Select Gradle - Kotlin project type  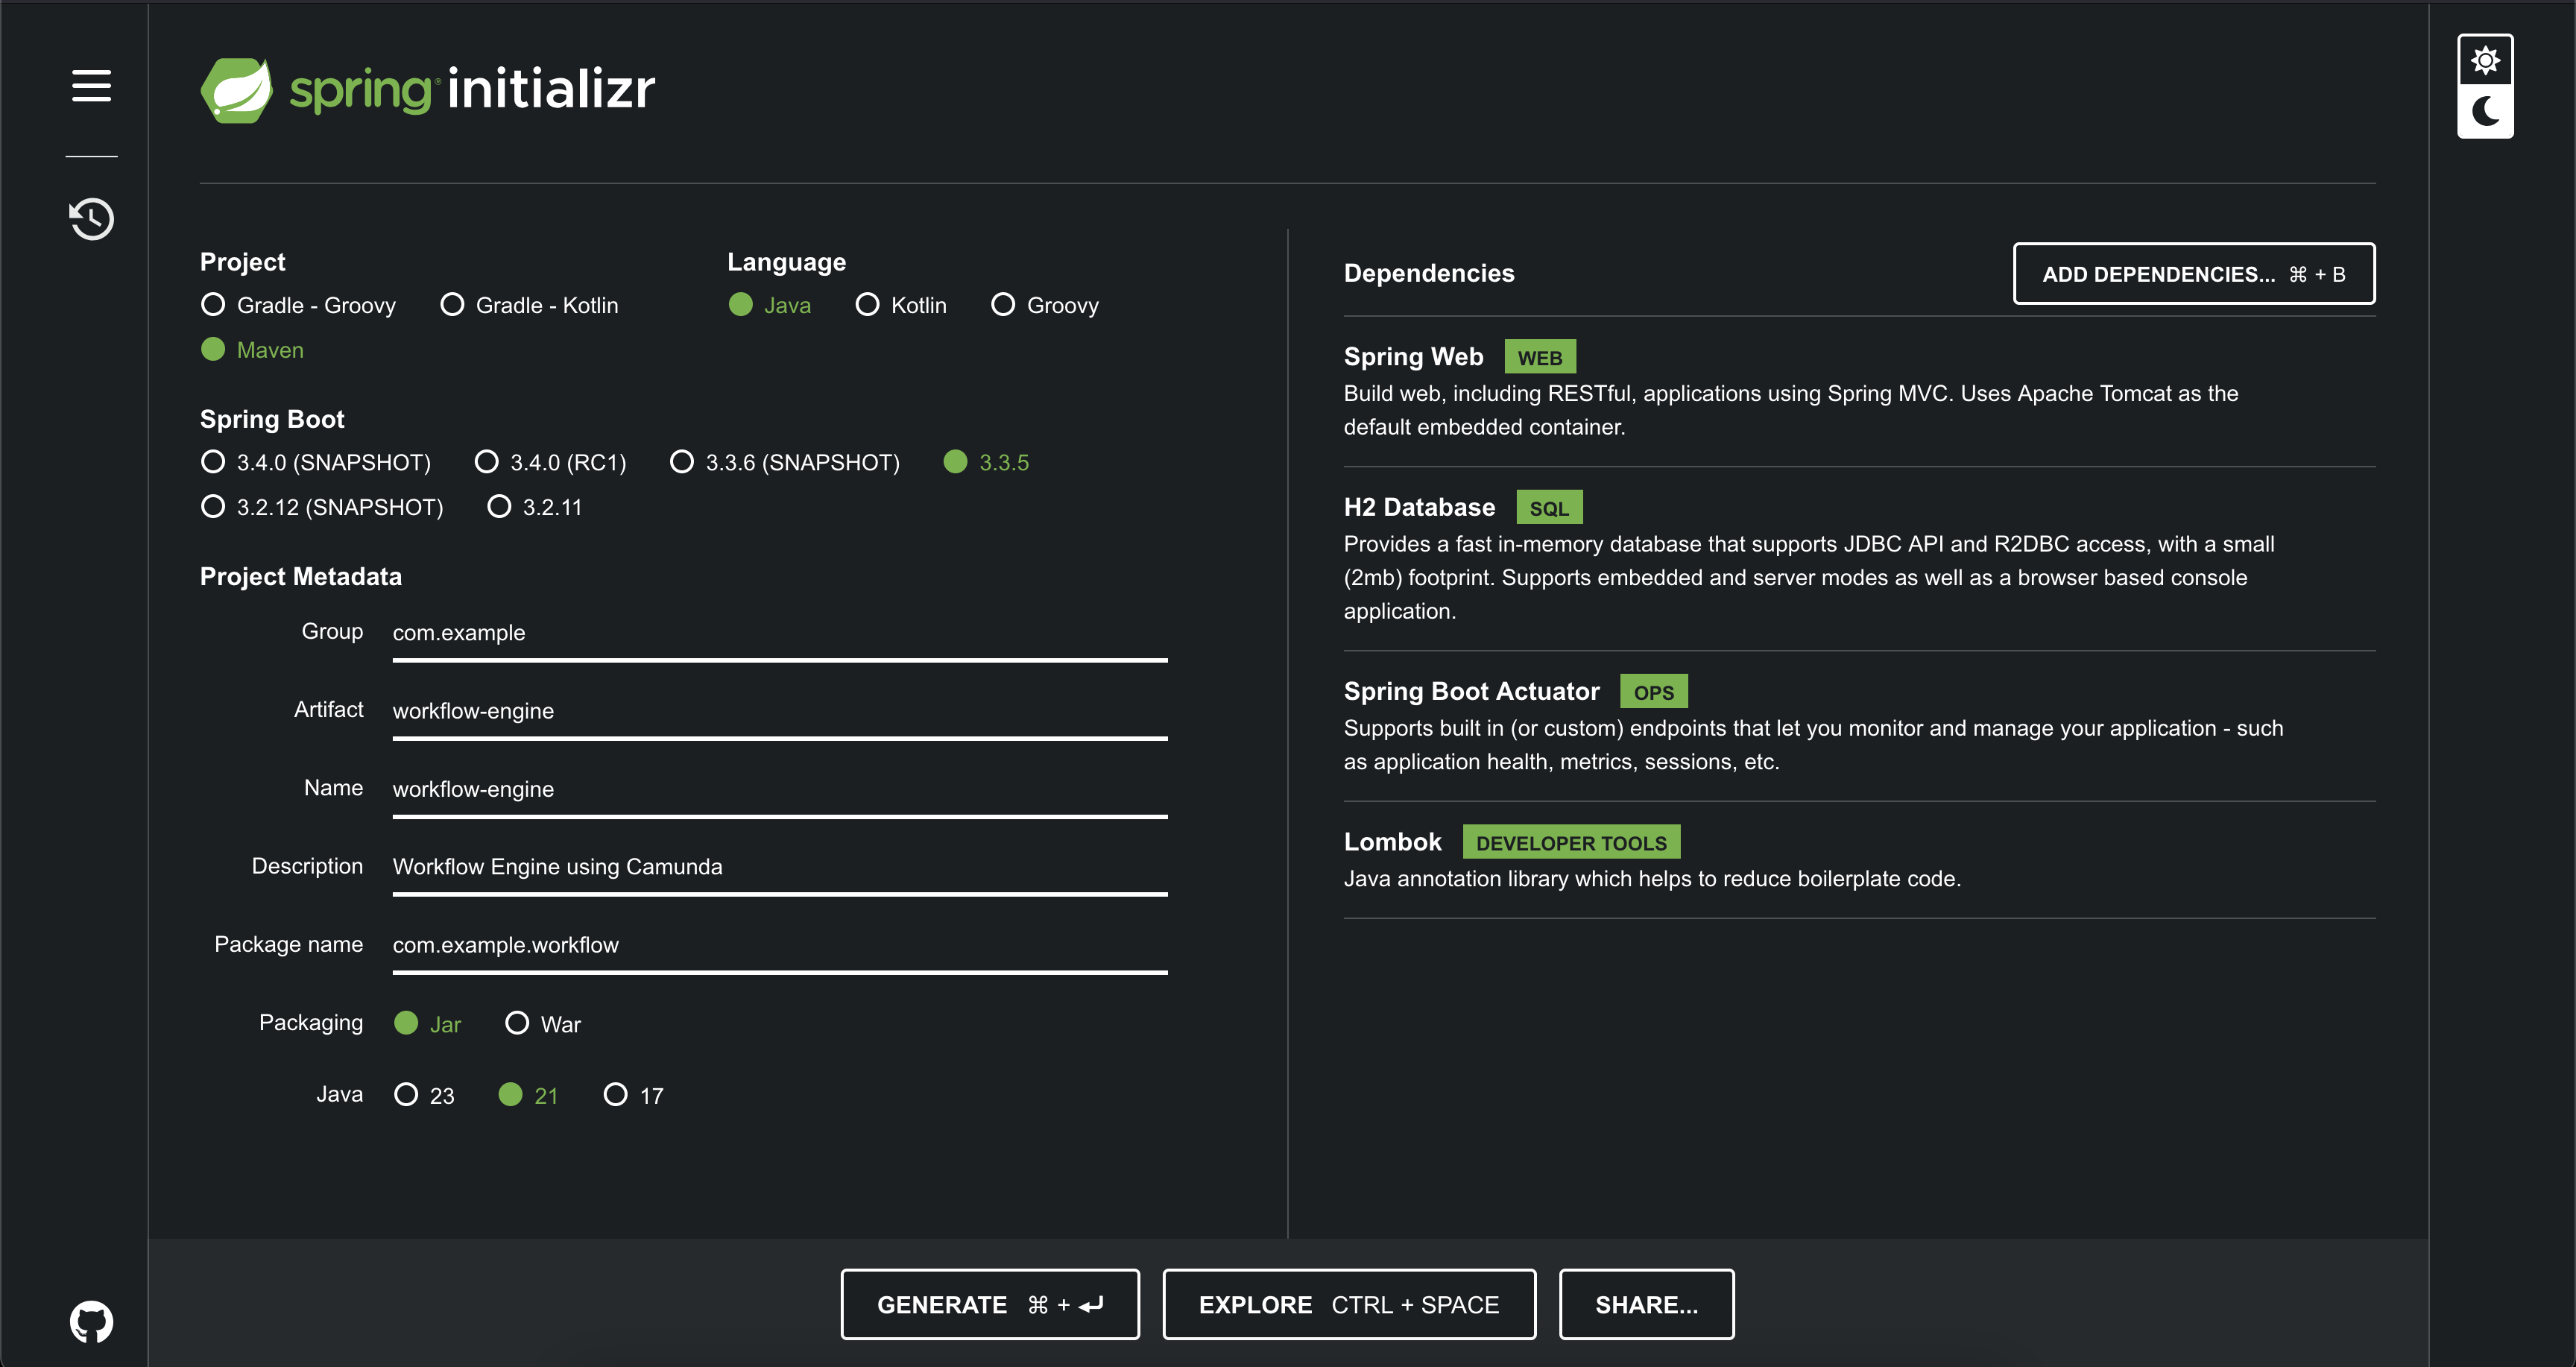click(529, 305)
